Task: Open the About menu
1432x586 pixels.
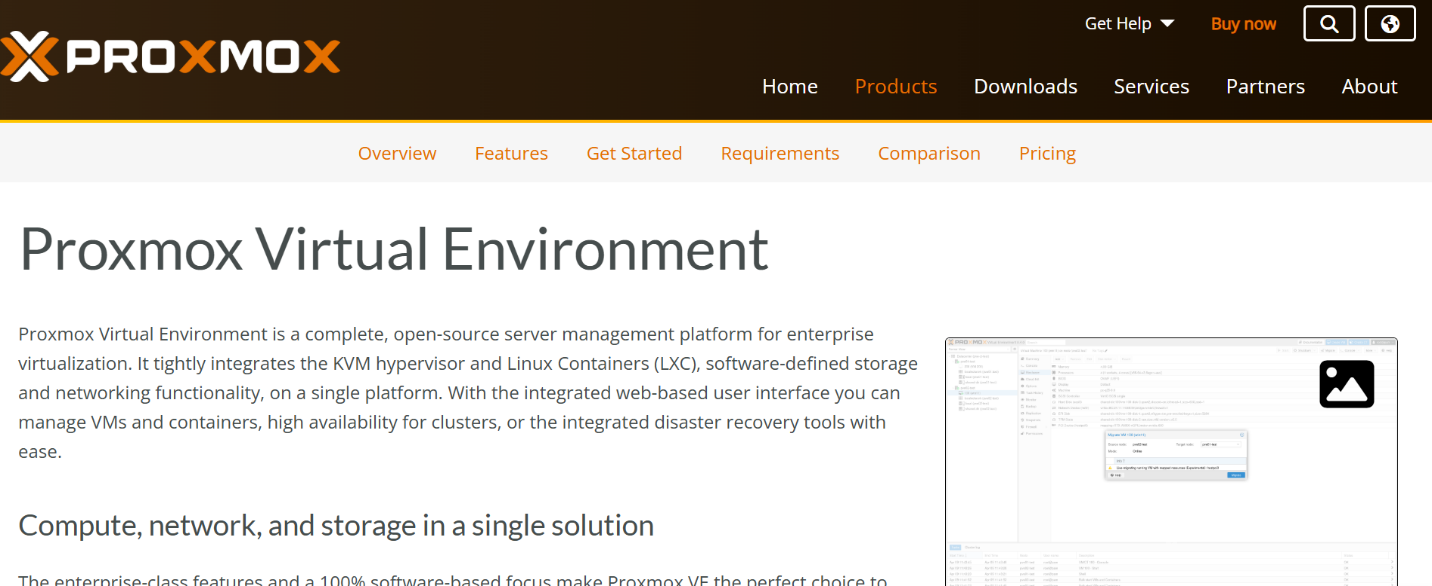Action: (x=1369, y=86)
